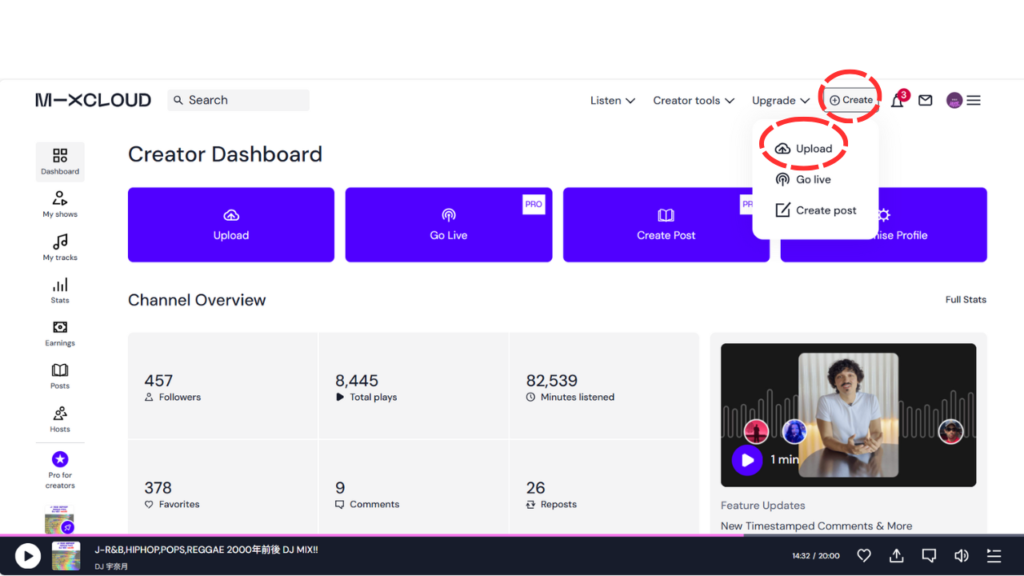Click the purple Go Live card button
Screen dimensions: 1024x576
click(x=448, y=225)
